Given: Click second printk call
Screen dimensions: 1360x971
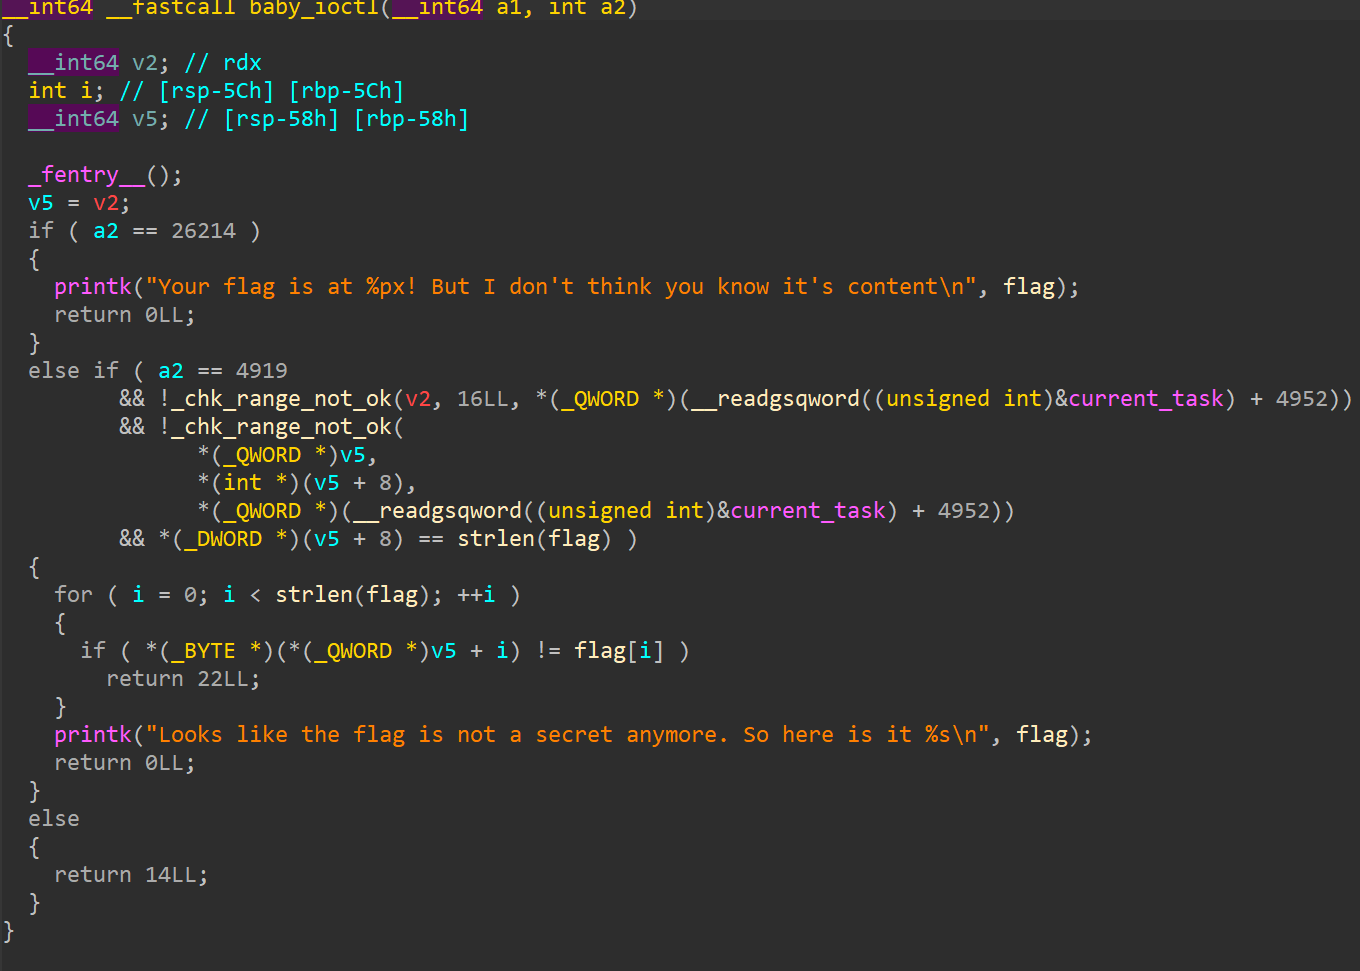Looking at the screenshot, I should [93, 735].
